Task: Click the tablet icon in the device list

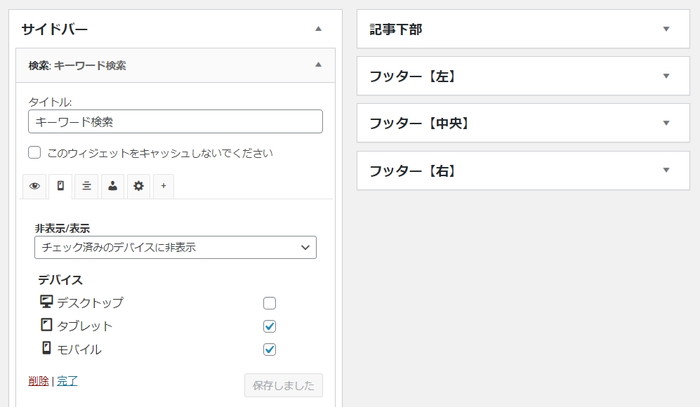Action: [46, 325]
